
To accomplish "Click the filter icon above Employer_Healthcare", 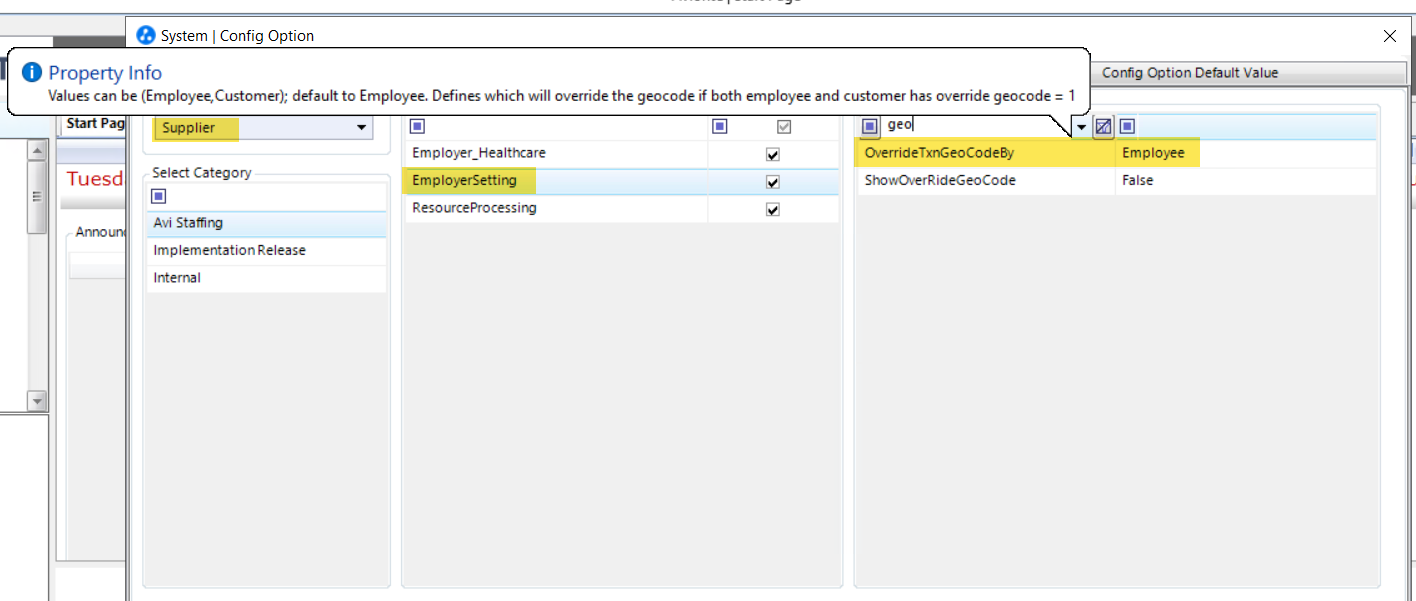I will (418, 126).
